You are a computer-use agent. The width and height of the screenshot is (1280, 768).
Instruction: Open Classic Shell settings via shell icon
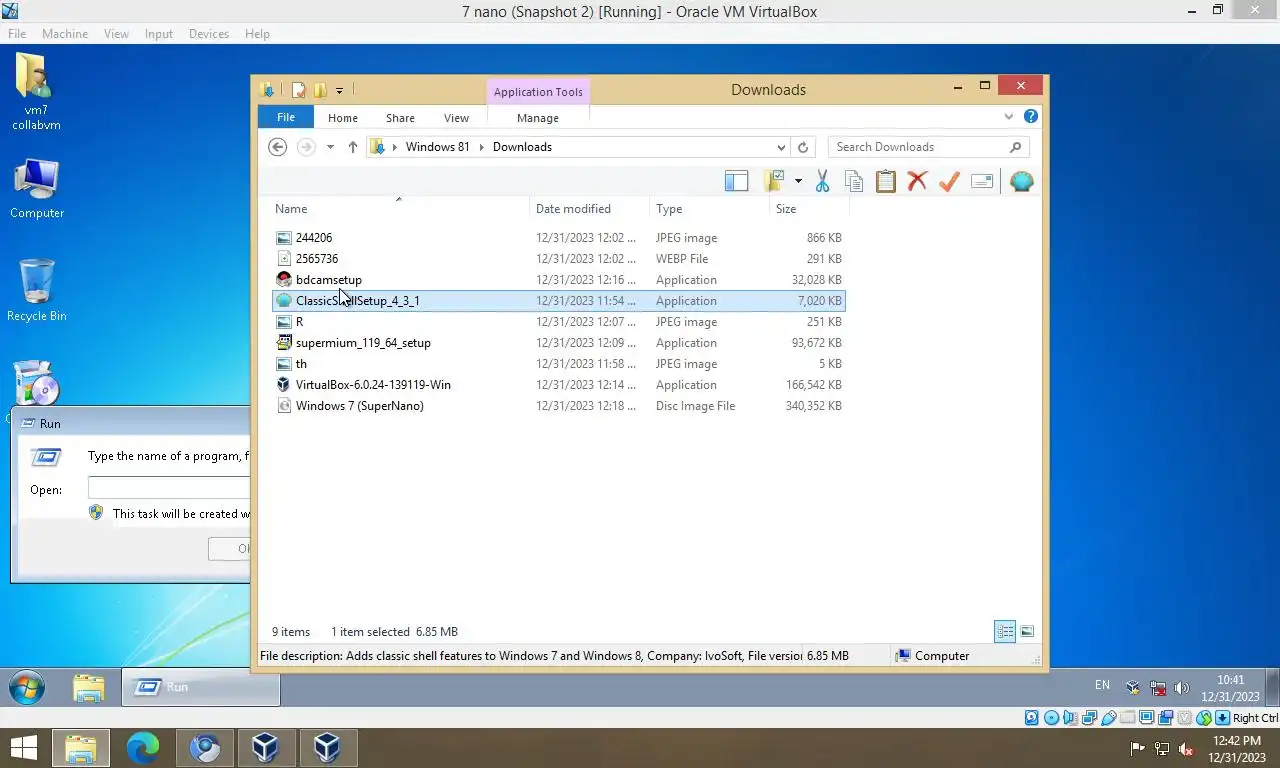click(x=1021, y=181)
